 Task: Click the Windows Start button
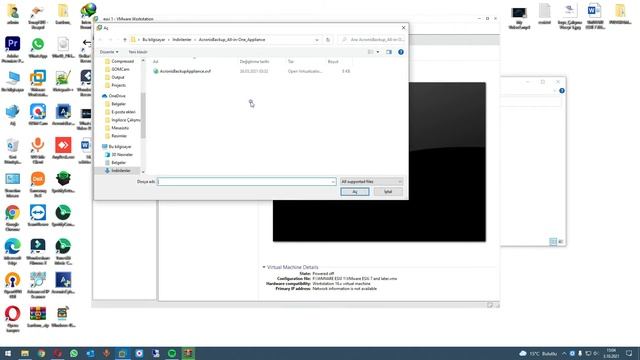tap(8, 353)
